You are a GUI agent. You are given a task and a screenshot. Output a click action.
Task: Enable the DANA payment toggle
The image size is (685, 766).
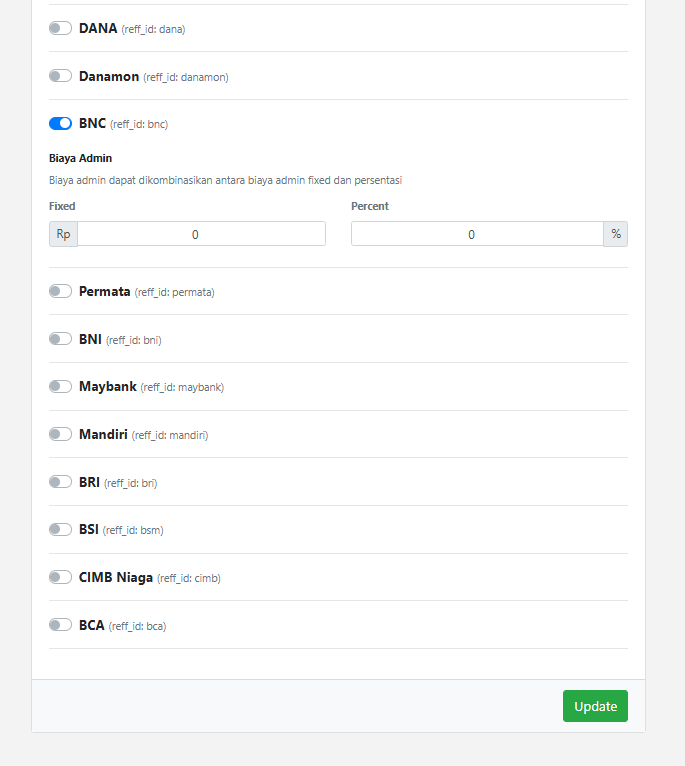click(60, 29)
